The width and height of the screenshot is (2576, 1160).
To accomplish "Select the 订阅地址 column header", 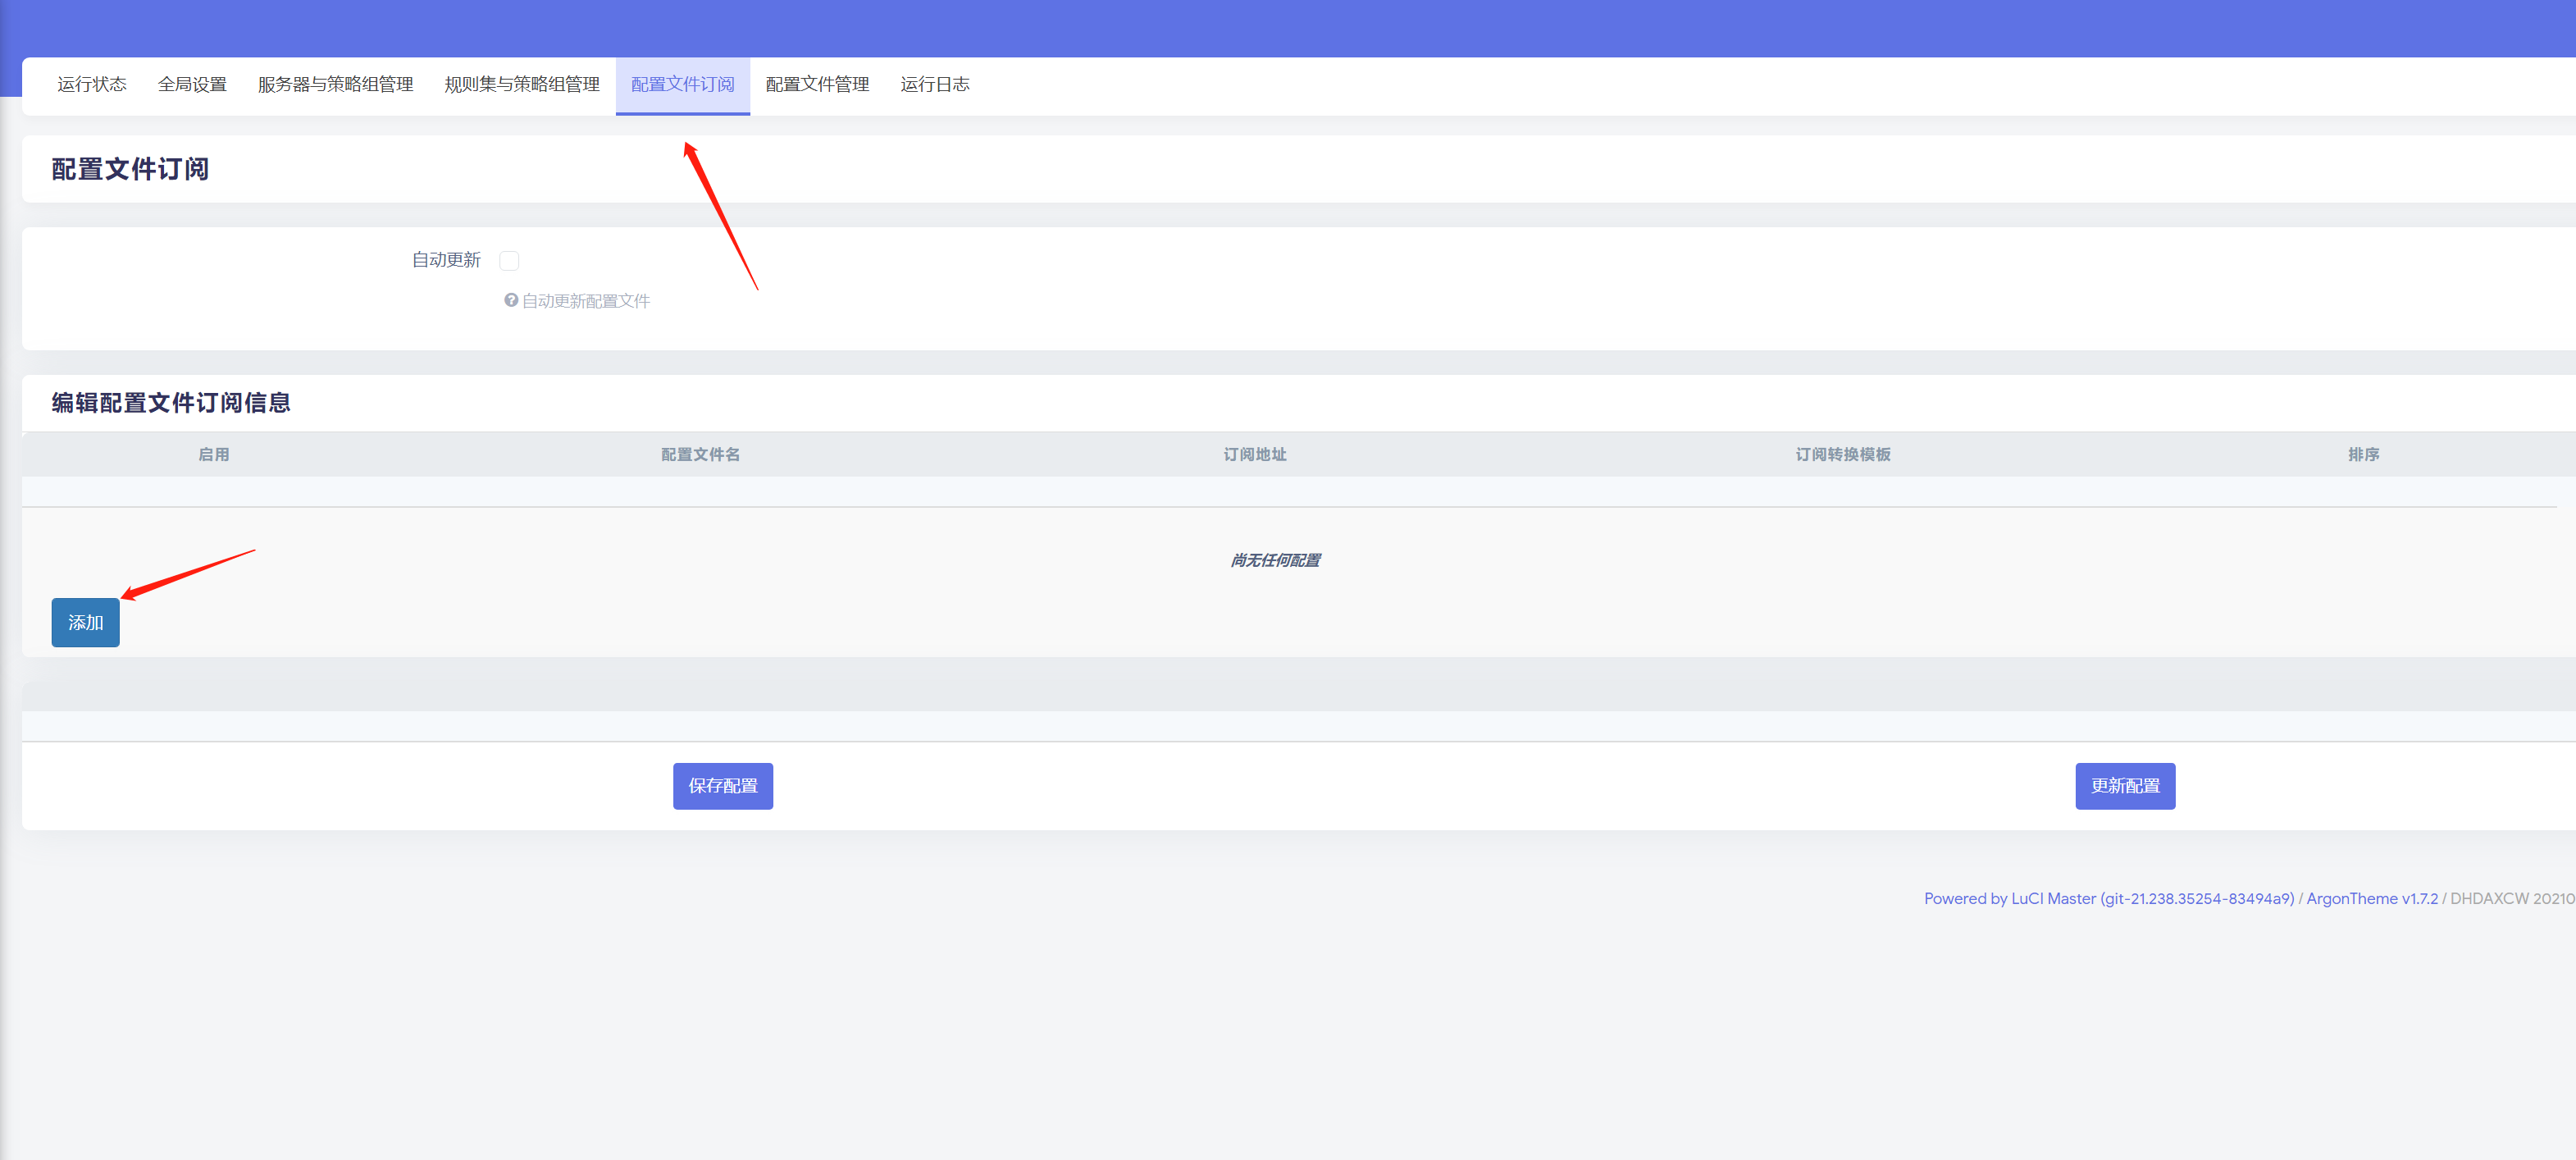I will click(x=1254, y=454).
